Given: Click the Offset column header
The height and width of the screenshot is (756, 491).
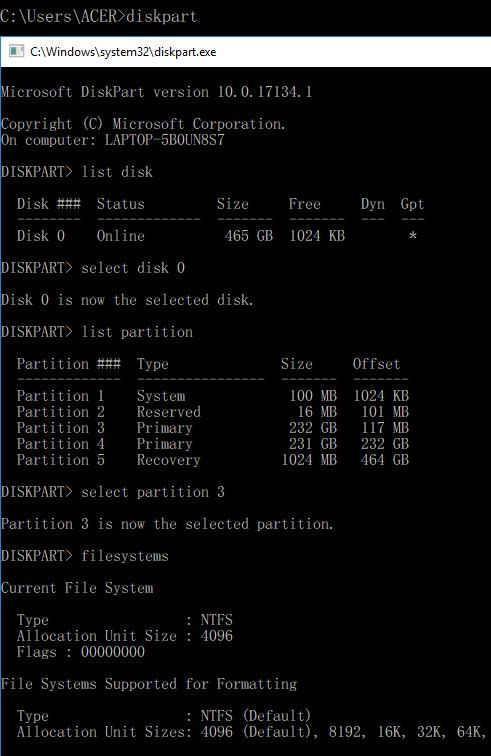Looking at the screenshot, I should tap(377, 364).
